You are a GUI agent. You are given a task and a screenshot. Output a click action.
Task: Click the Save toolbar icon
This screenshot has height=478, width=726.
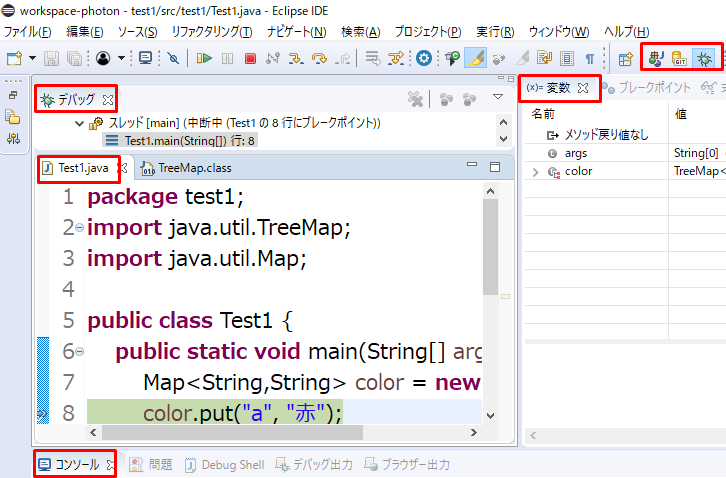(51, 58)
